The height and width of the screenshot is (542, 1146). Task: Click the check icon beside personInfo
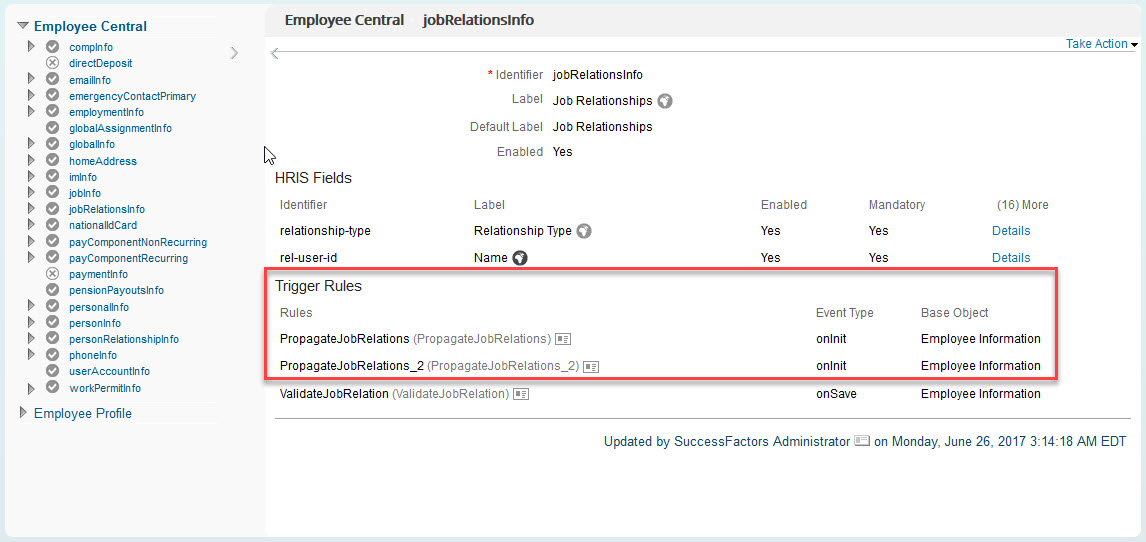(x=53, y=323)
